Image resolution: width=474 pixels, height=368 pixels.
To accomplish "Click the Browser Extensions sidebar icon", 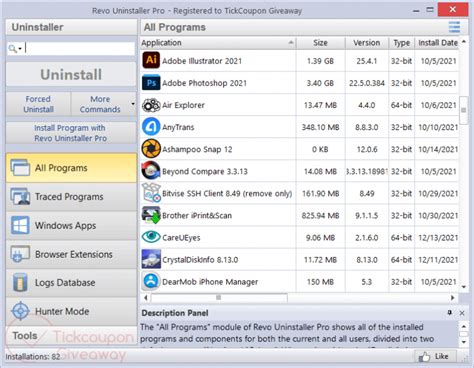I will 20,254.
